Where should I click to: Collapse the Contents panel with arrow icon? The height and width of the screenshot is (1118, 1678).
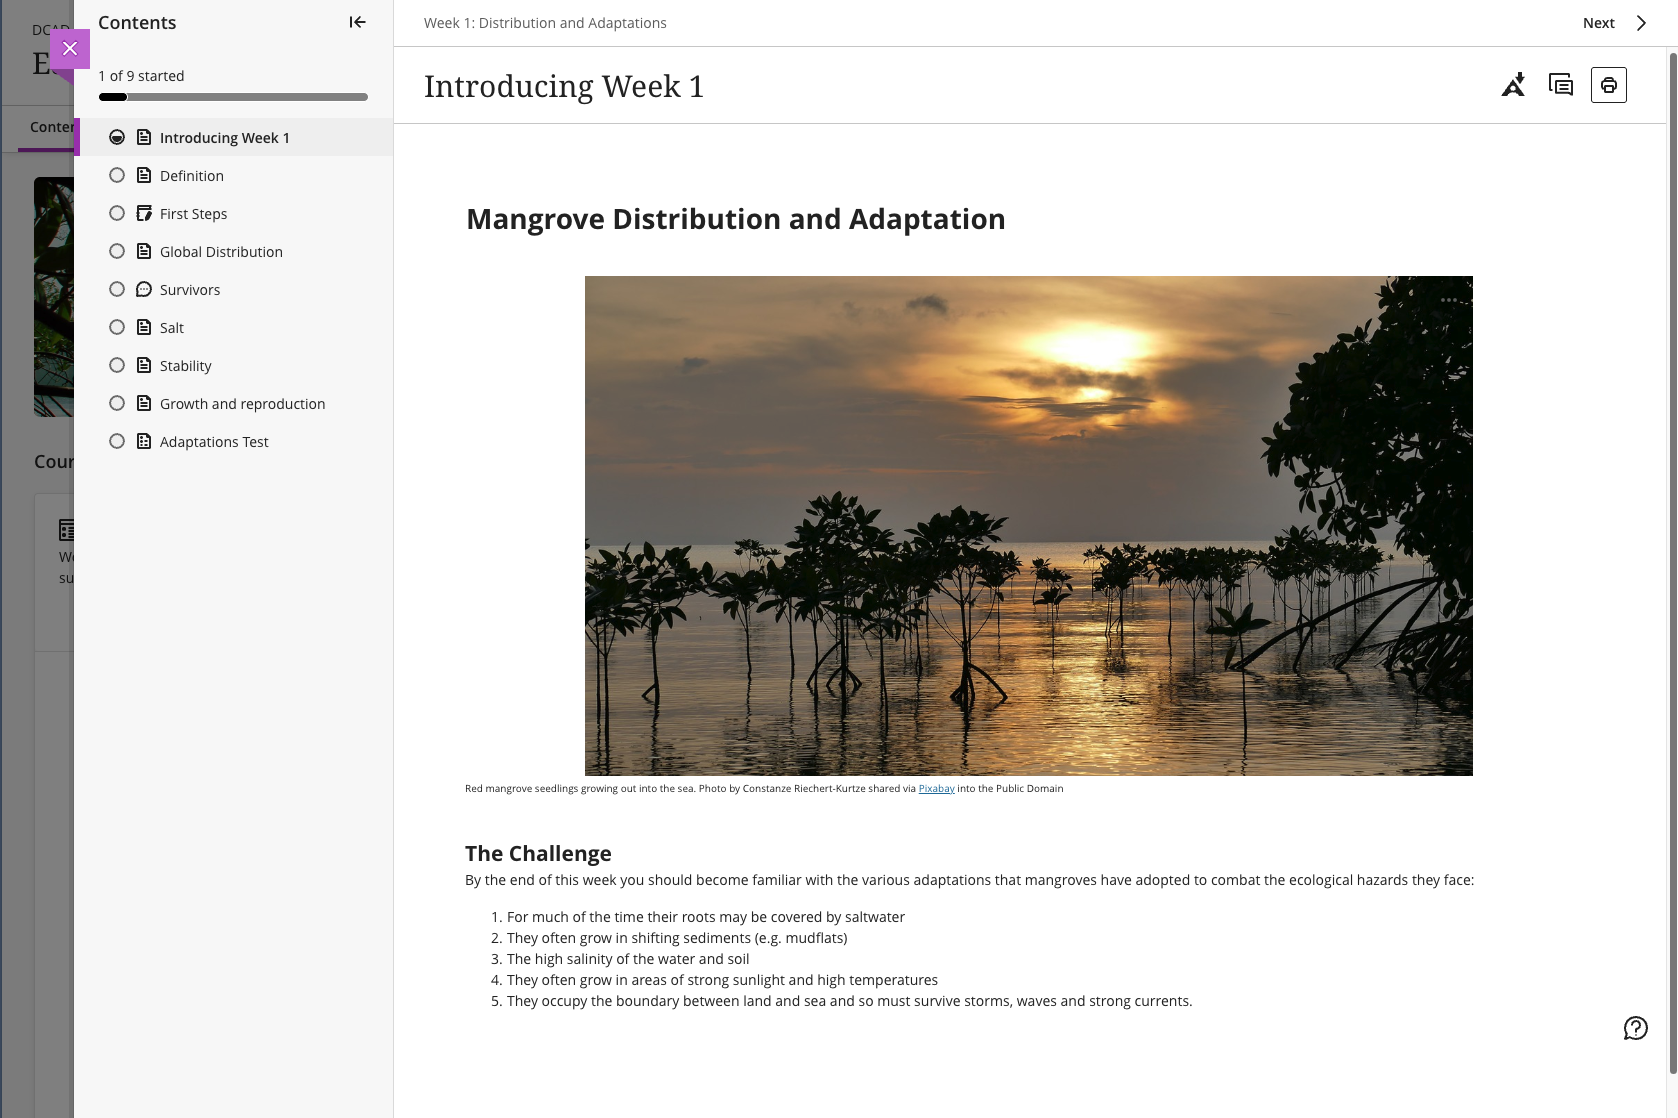(x=357, y=22)
